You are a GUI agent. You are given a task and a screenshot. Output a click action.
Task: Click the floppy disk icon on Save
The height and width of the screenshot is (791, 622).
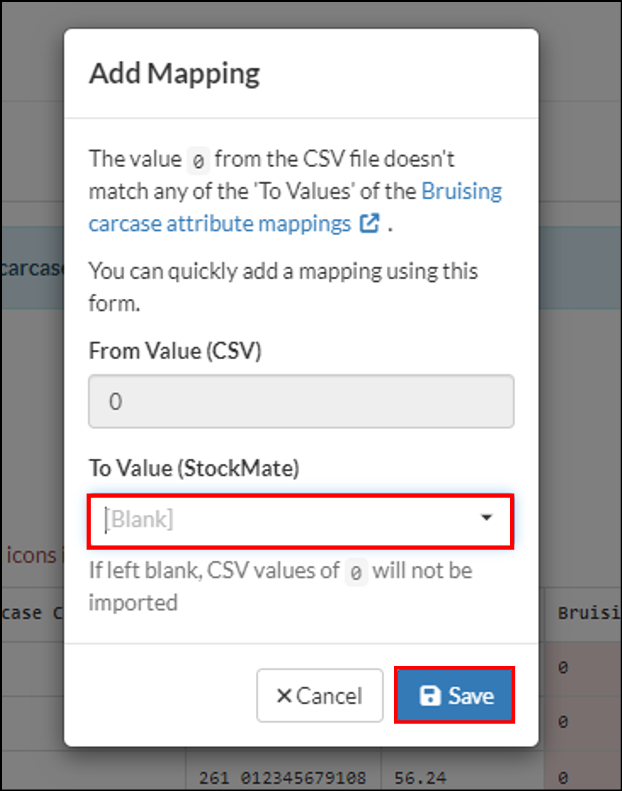click(x=430, y=696)
